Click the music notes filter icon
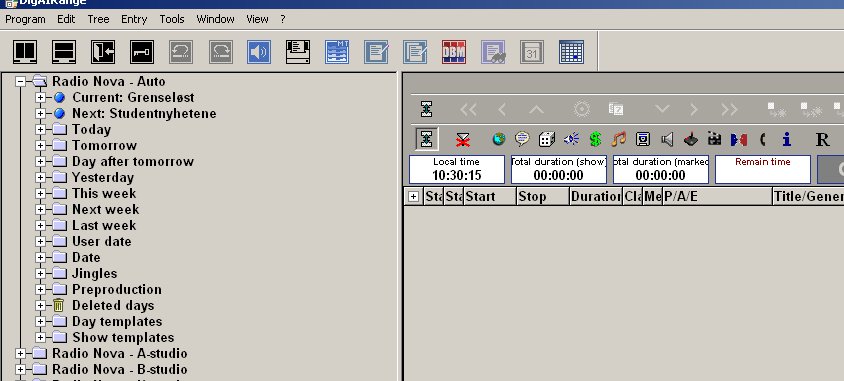The width and height of the screenshot is (844, 381). (x=618, y=139)
